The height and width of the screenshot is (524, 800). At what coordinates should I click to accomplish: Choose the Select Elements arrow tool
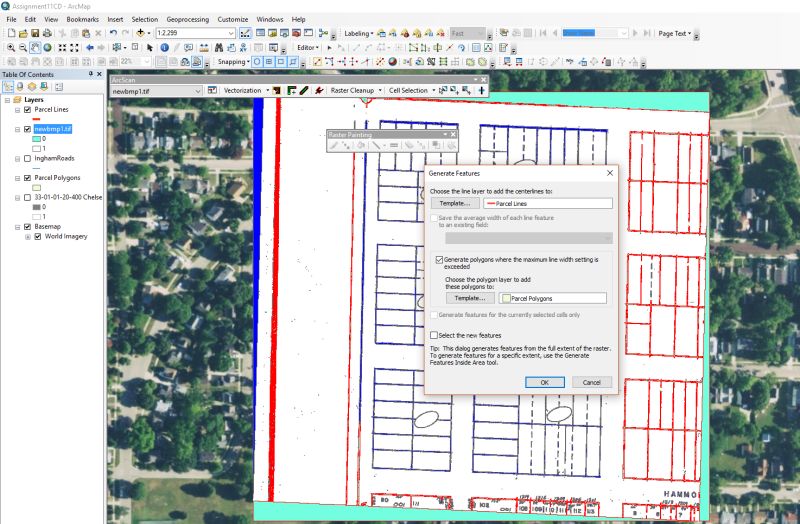[x=149, y=47]
